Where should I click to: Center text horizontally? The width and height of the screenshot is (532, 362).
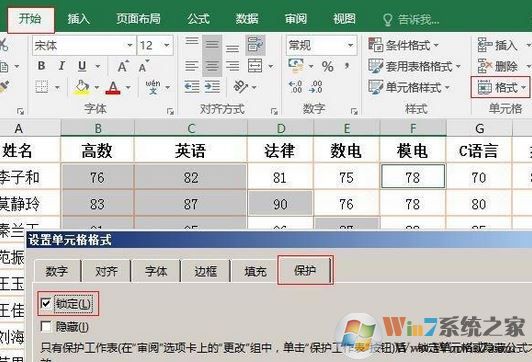(x=212, y=66)
